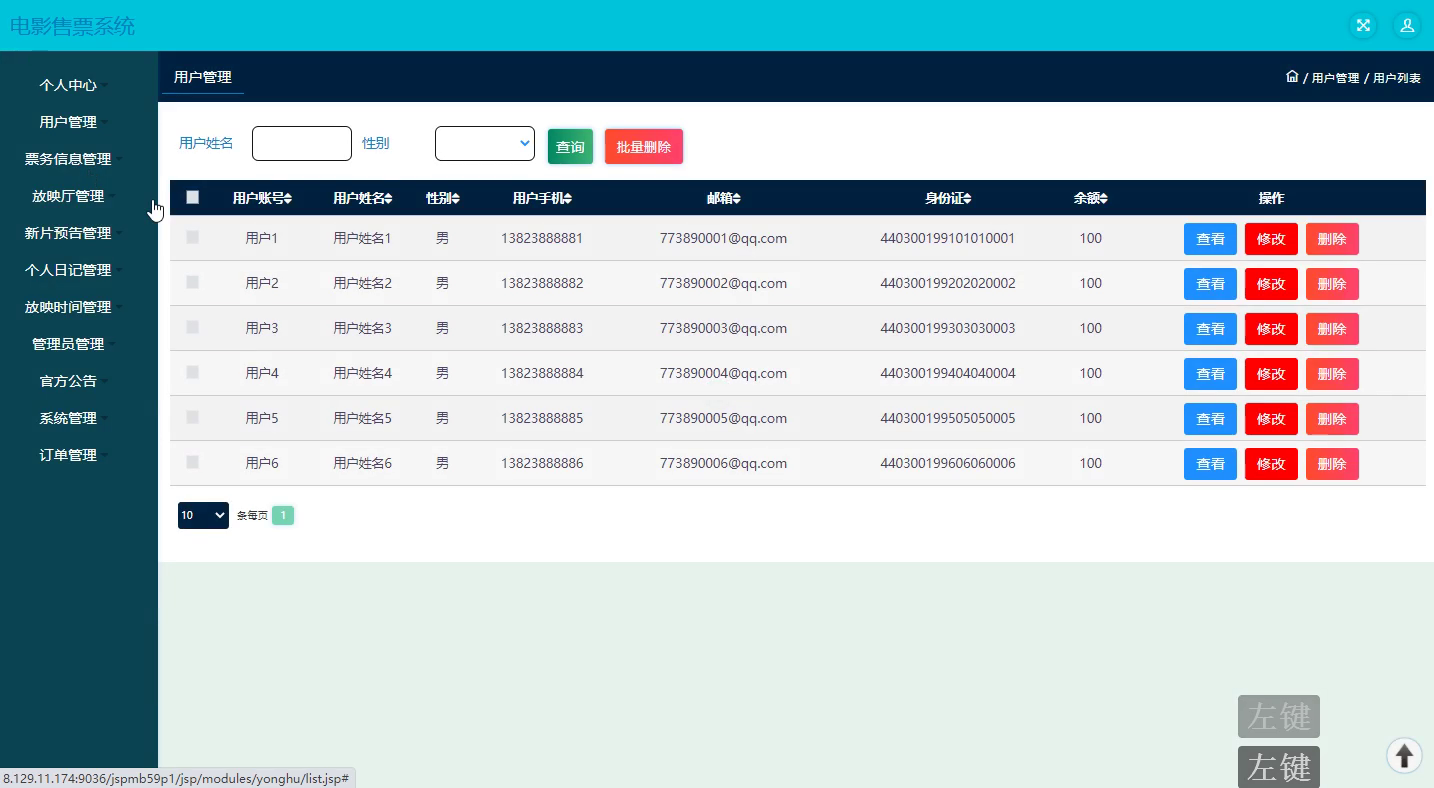Open 管理员管理 in the sidebar
1434x788 pixels.
pos(68,344)
